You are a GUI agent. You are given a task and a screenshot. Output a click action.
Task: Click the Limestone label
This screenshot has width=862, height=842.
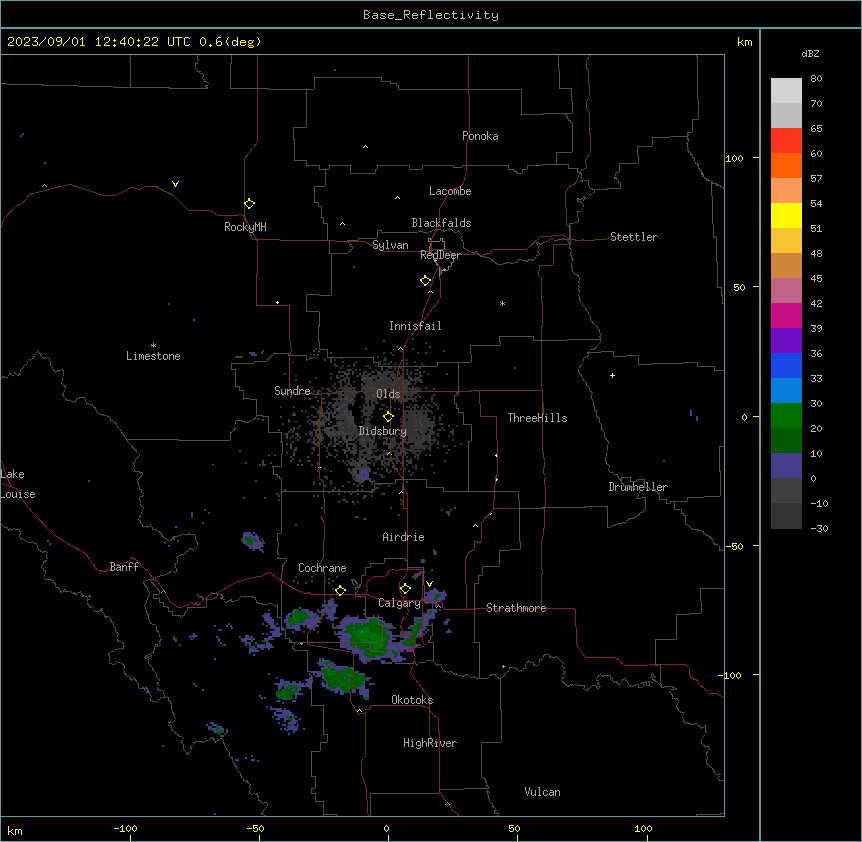tap(153, 356)
